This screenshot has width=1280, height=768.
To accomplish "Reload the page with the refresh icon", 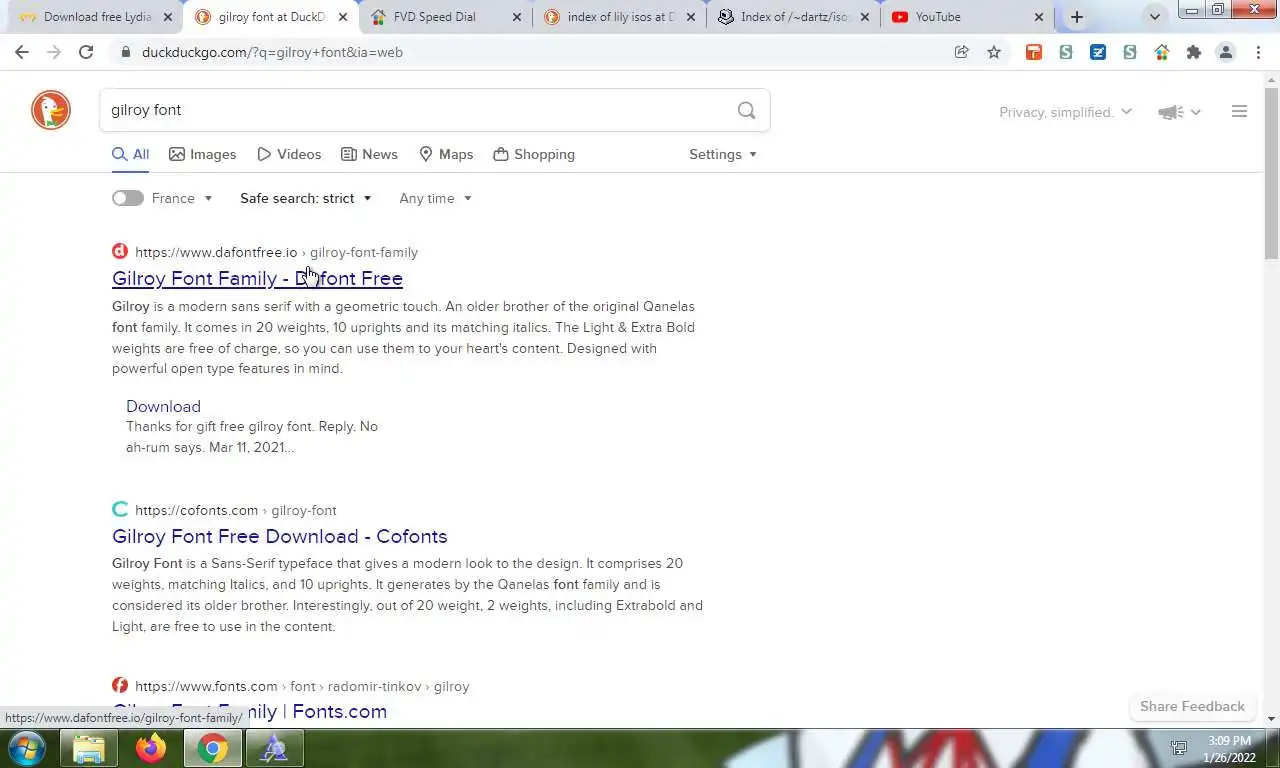I will tap(86, 52).
